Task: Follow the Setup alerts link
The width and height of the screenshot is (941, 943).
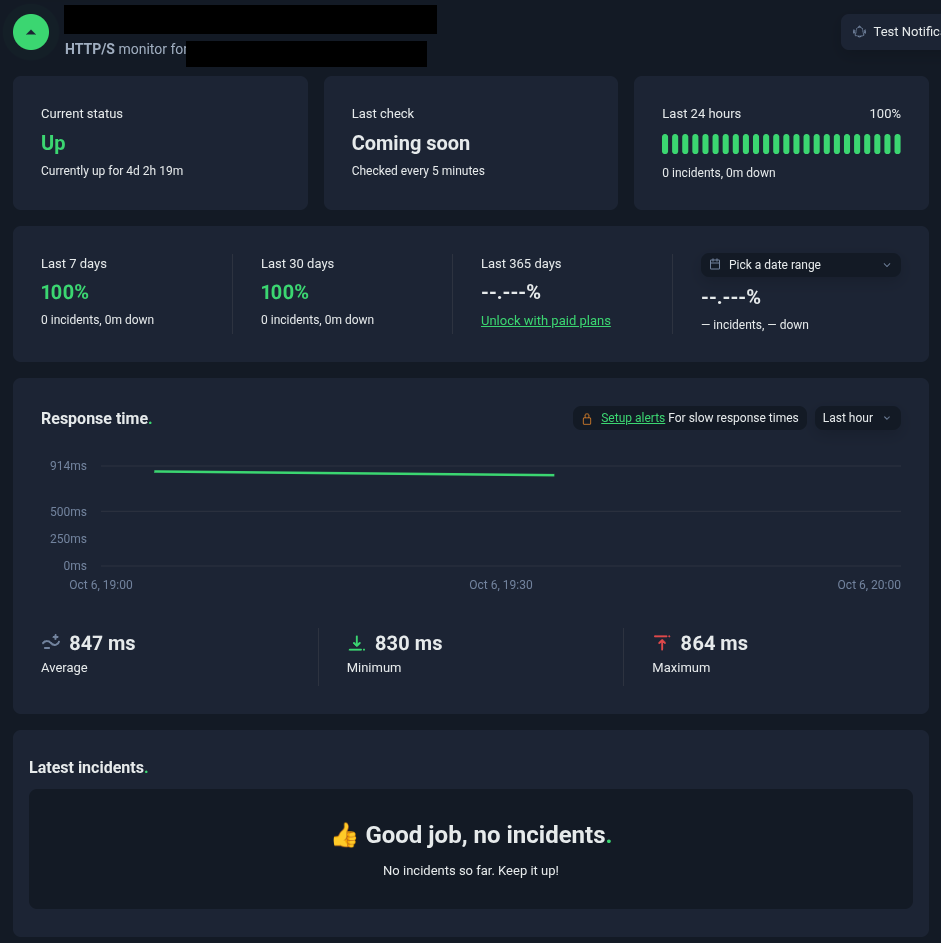Action: tap(632, 418)
